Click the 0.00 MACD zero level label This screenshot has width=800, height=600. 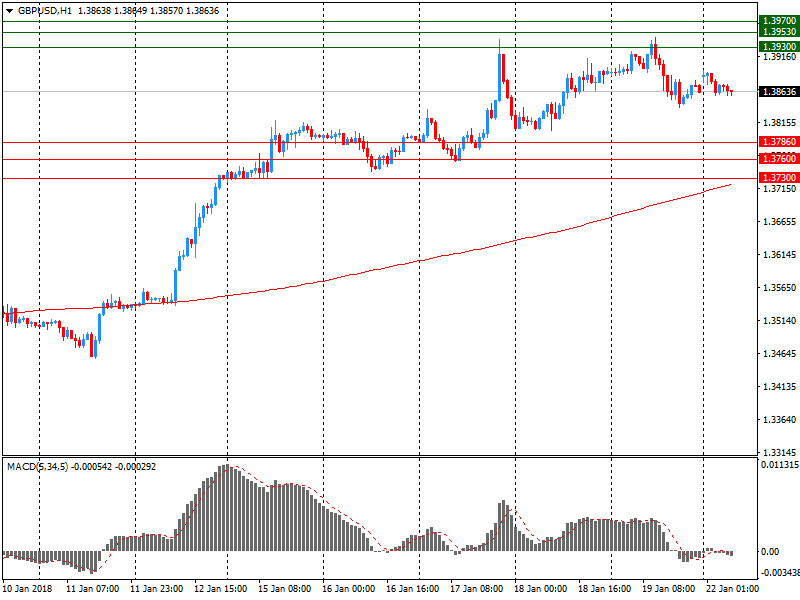(x=770, y=552)
